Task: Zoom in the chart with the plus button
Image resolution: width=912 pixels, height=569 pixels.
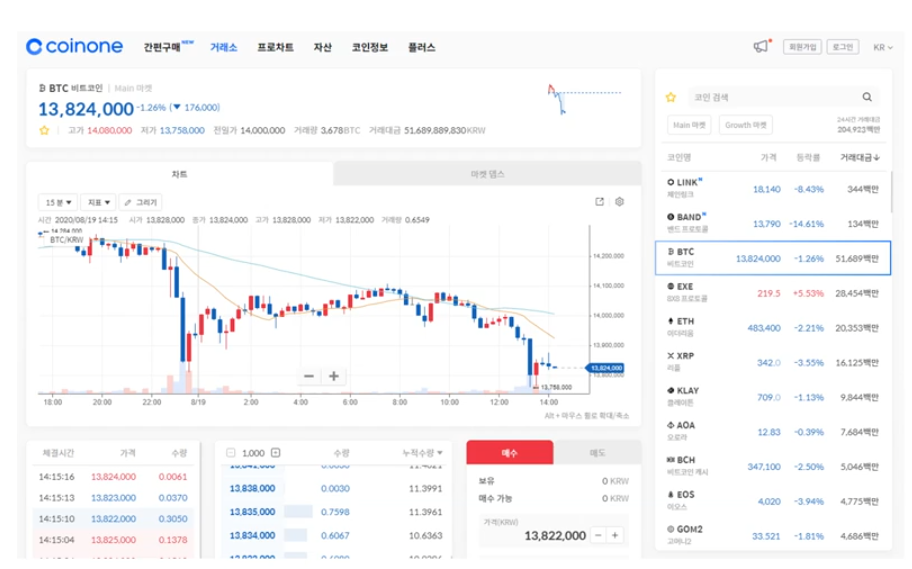Action: 334,376
